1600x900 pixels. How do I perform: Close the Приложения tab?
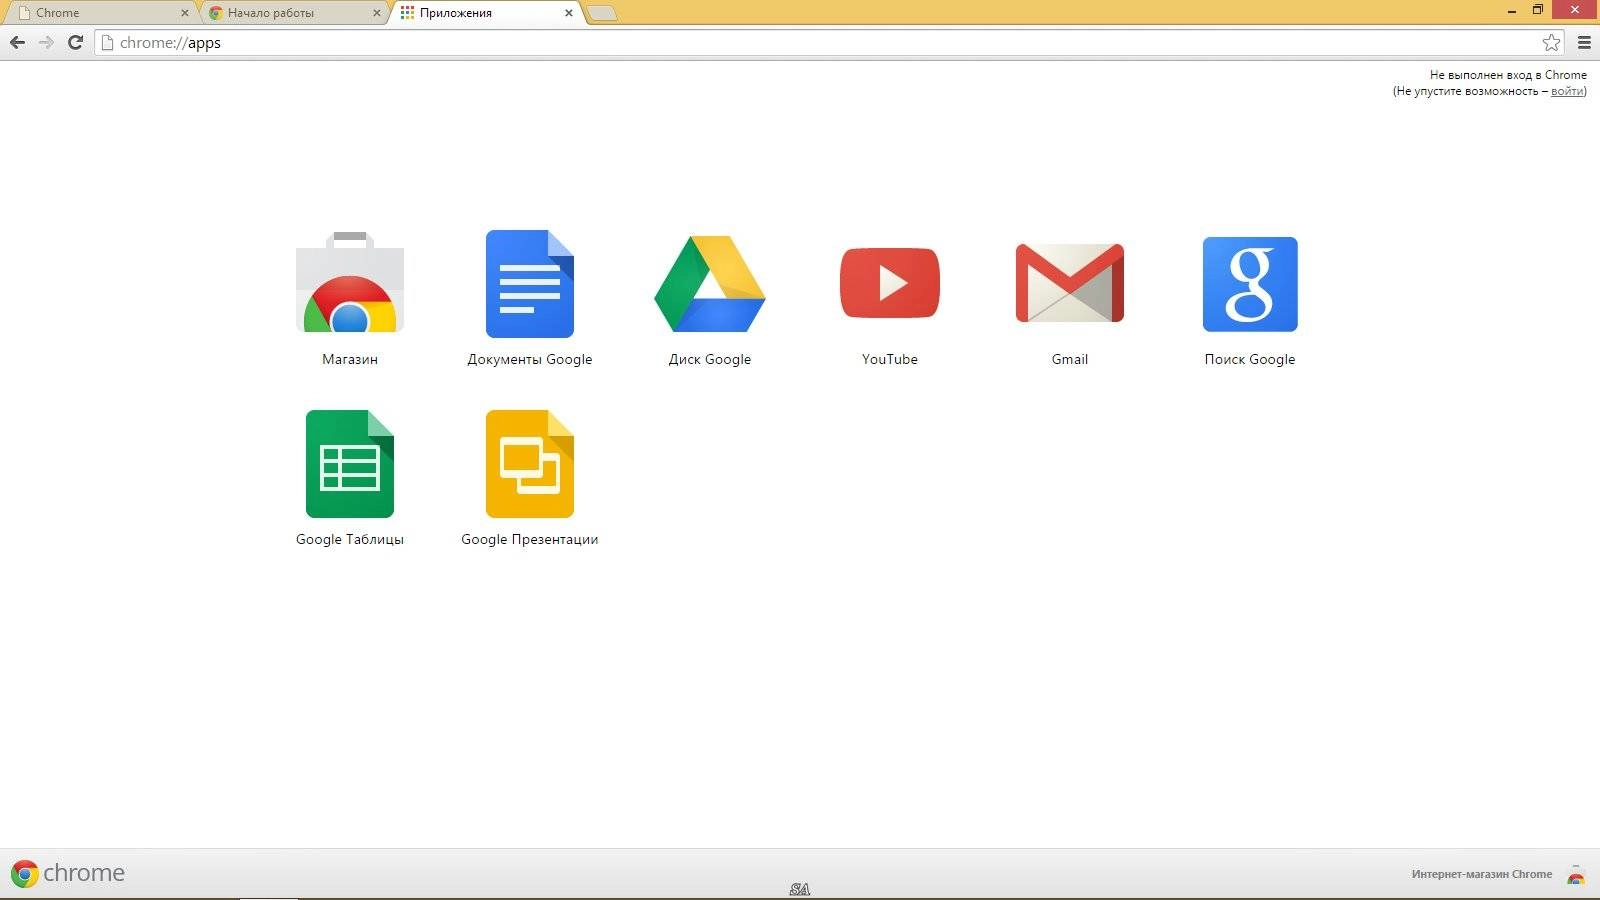(x=569, y=13)
